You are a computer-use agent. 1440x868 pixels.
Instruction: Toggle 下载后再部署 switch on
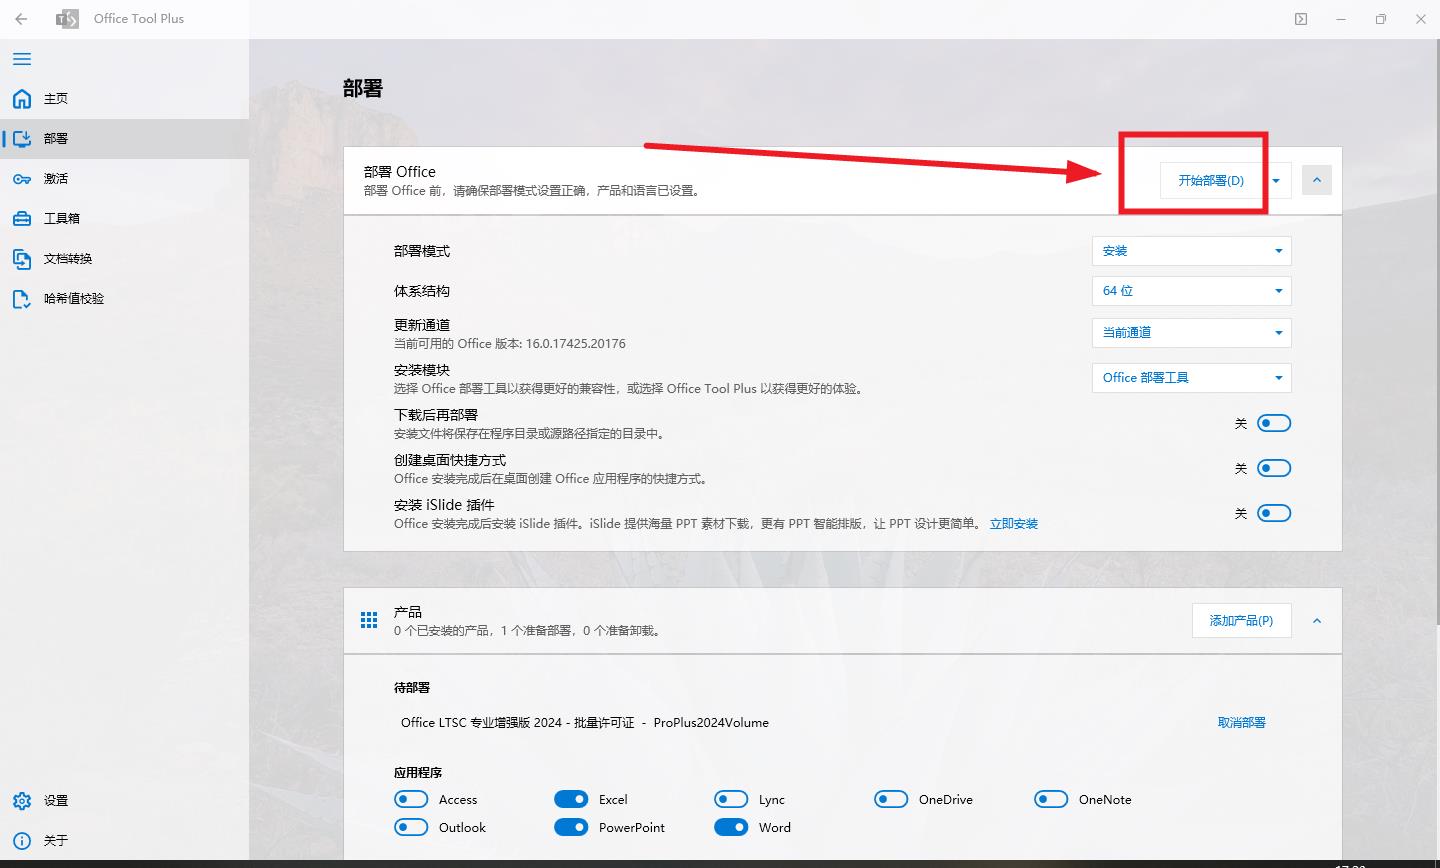click(1274, 422)
